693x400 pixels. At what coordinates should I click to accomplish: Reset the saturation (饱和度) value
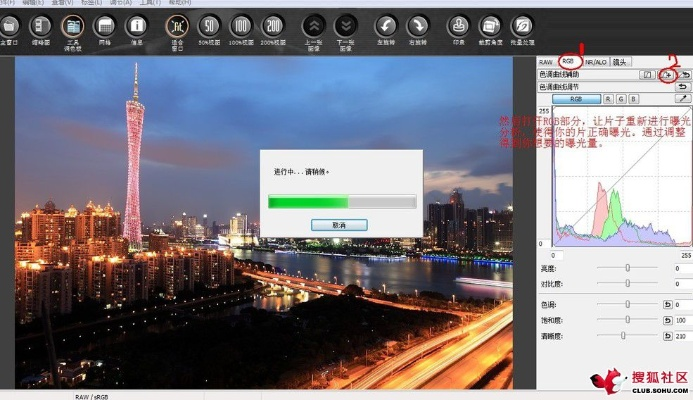pos(667,320)
